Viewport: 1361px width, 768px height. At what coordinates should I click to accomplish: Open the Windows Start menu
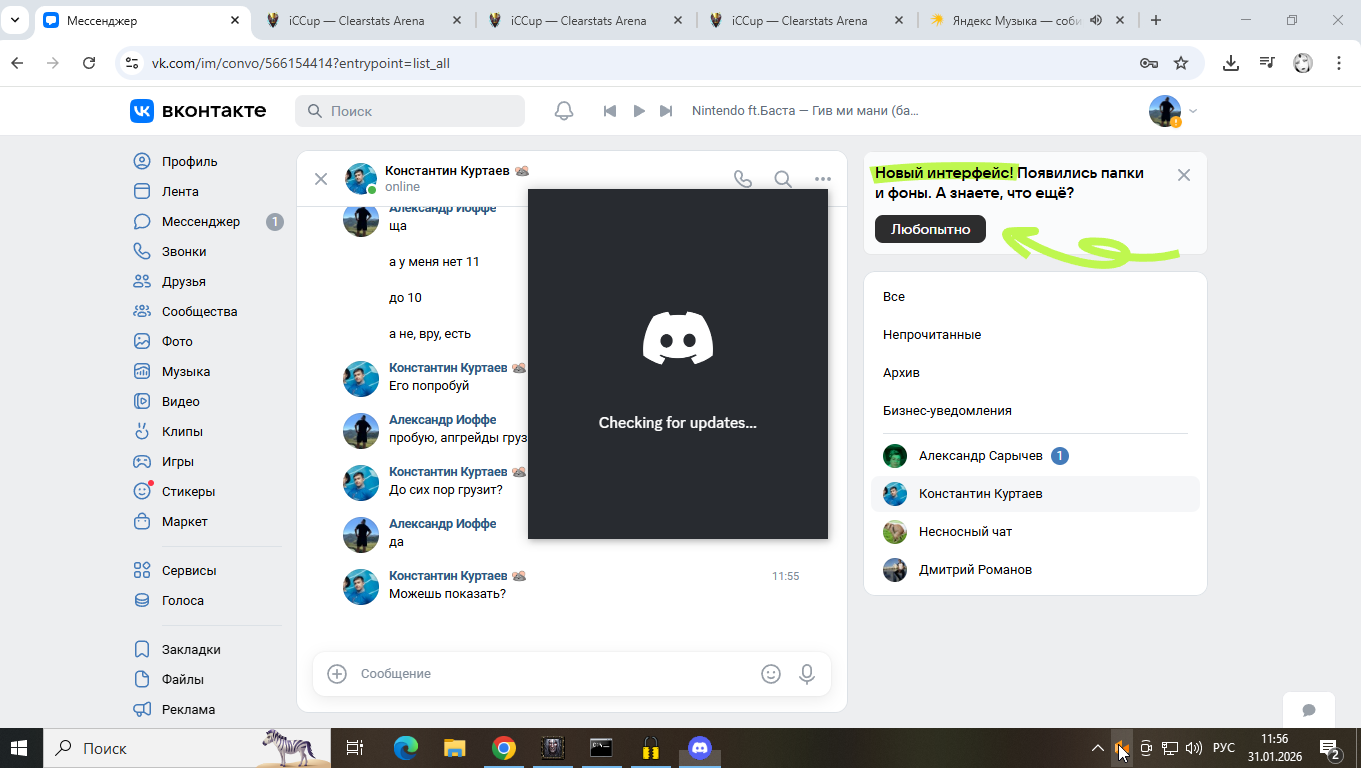point(20,748)
